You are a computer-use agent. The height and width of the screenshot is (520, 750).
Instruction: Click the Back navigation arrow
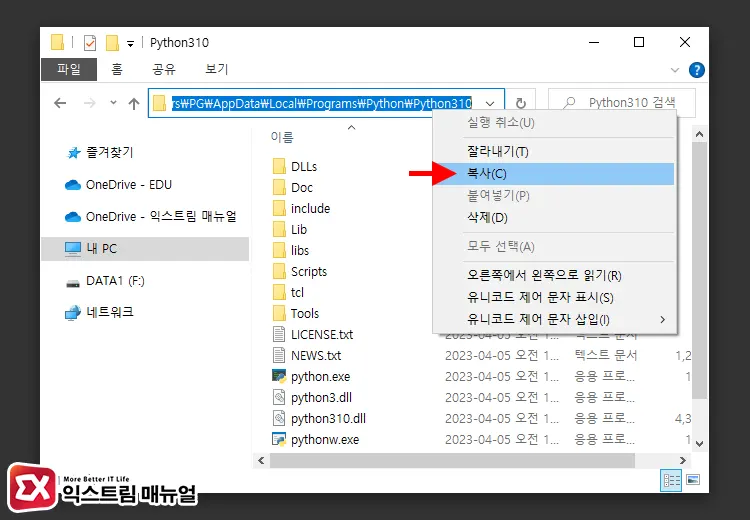[x=60, y=103]
